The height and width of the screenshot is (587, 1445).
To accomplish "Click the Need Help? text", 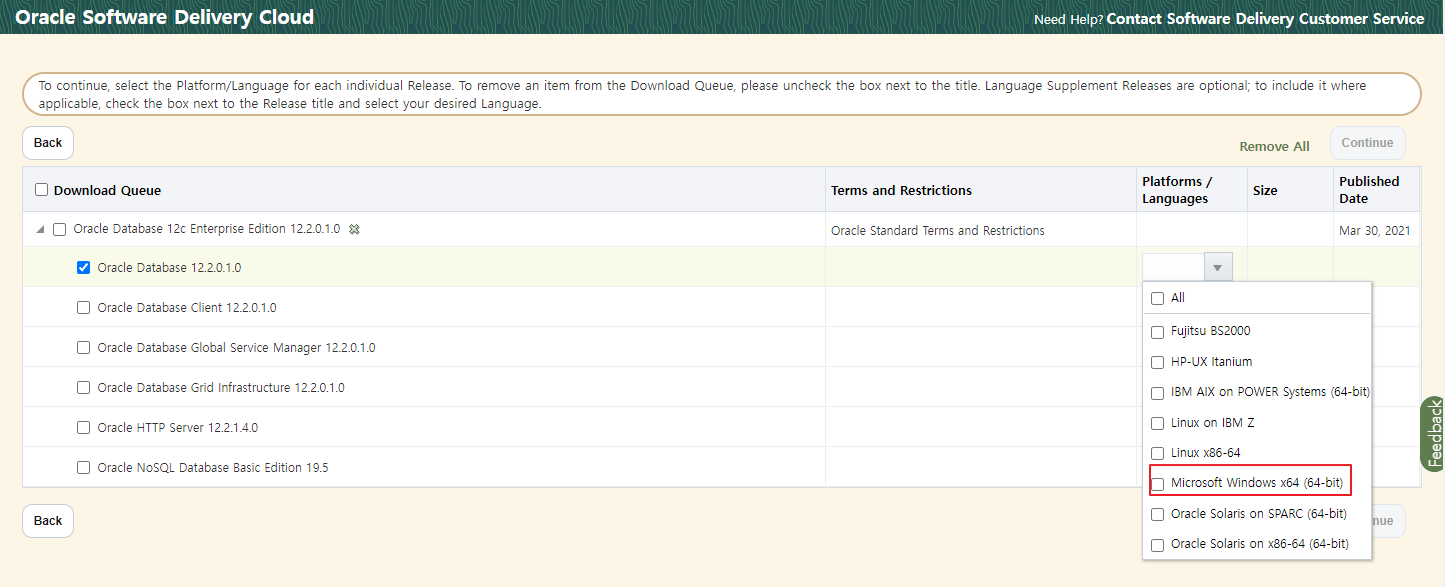I will coord(1068,19).
